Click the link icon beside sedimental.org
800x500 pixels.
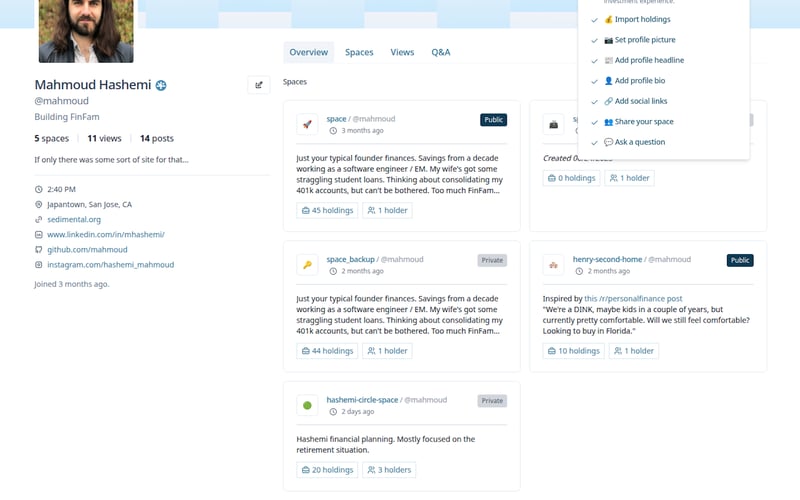point(38,219)
